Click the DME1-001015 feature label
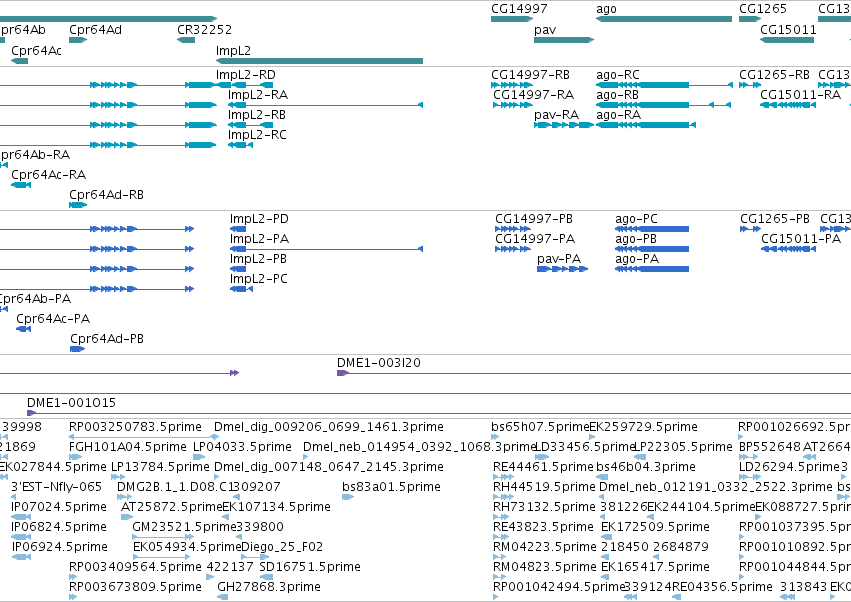 (71, 403)
